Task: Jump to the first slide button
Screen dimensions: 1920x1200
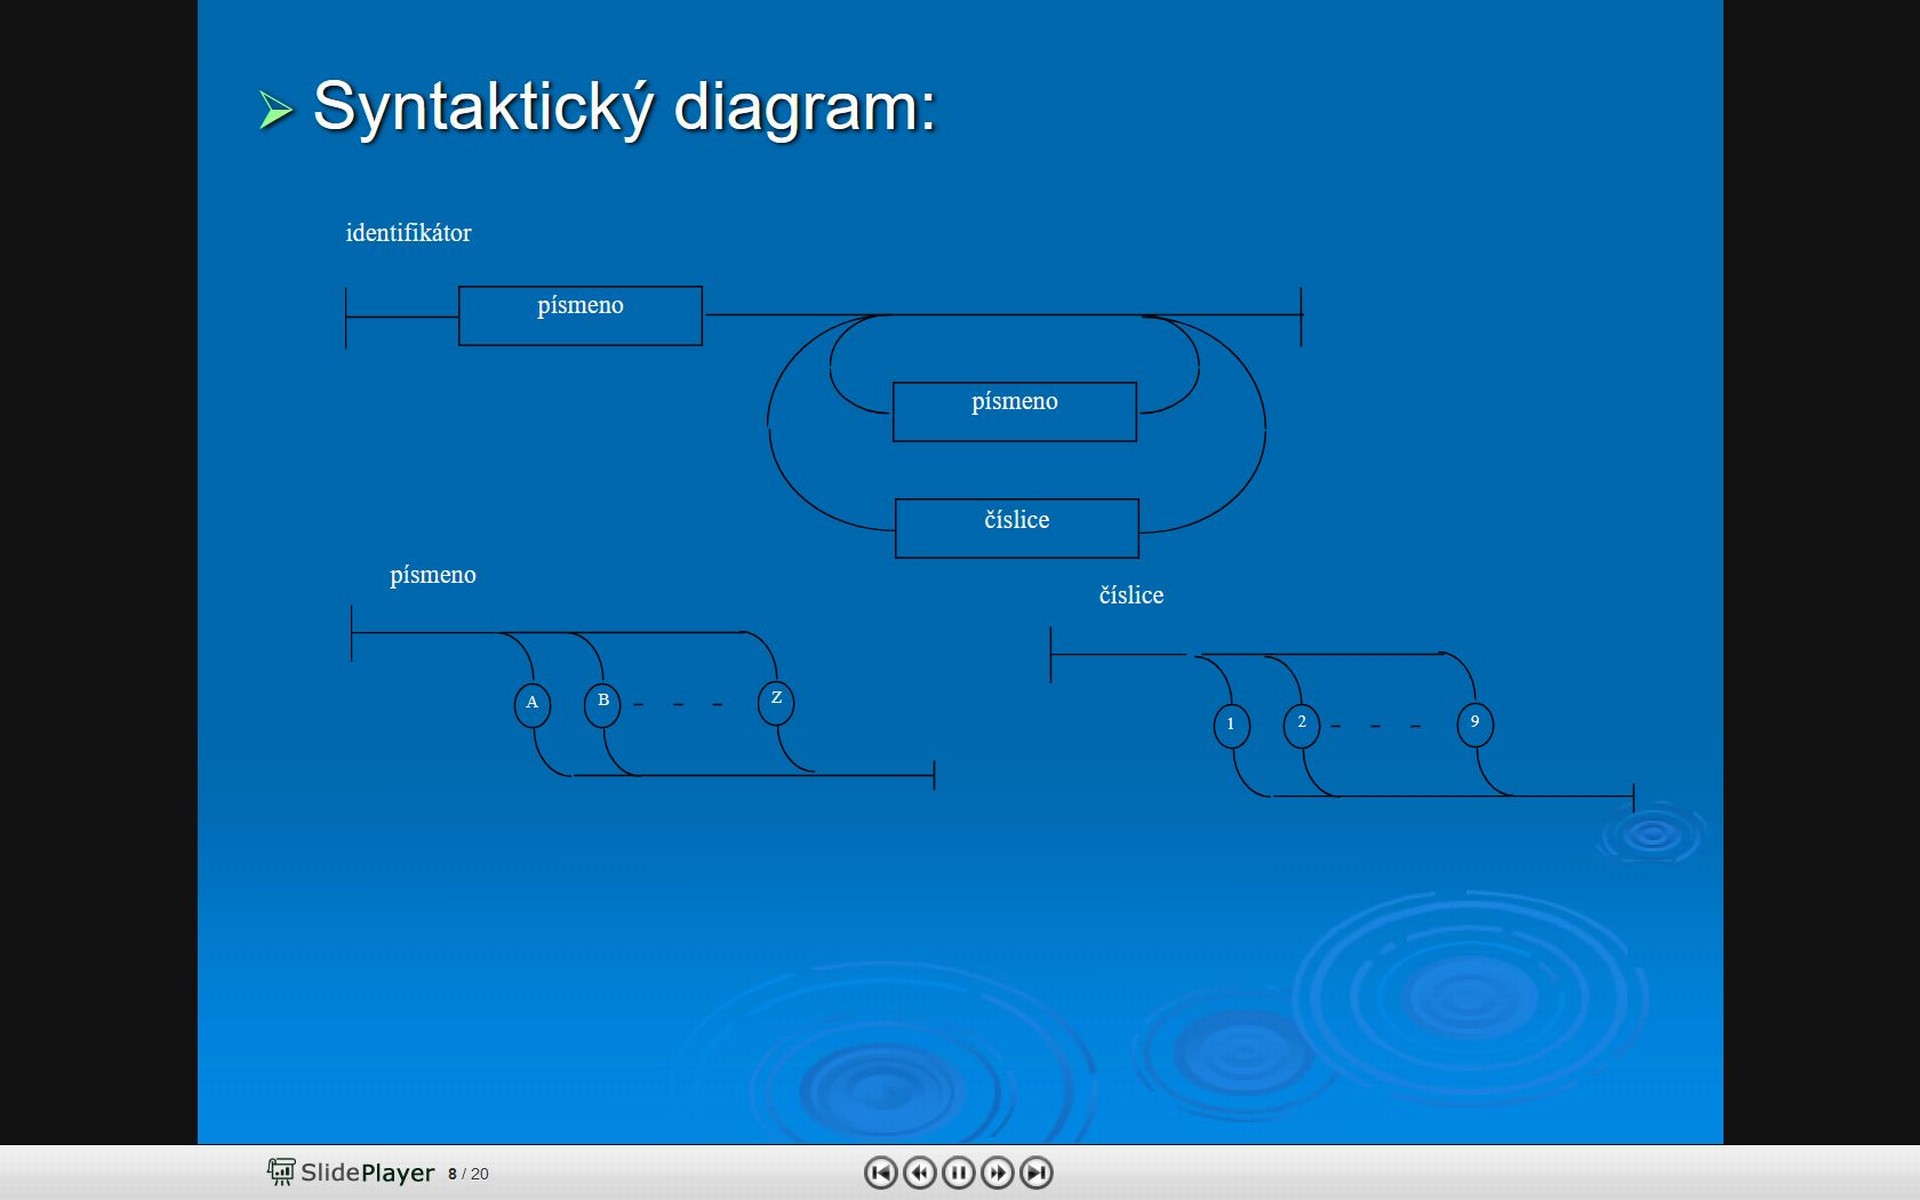Action: pos(880,1172)
